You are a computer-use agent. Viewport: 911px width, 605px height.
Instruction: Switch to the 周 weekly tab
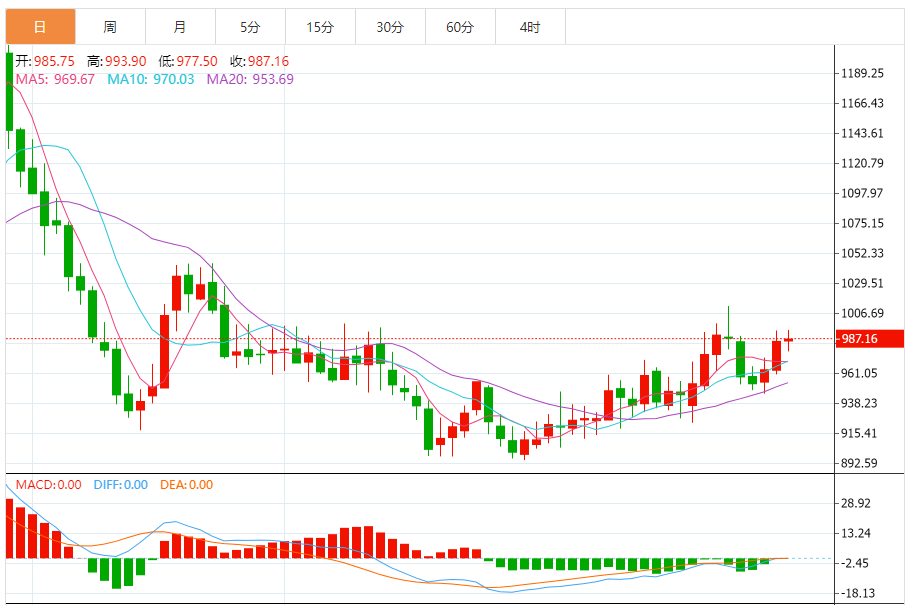point(110,27)
